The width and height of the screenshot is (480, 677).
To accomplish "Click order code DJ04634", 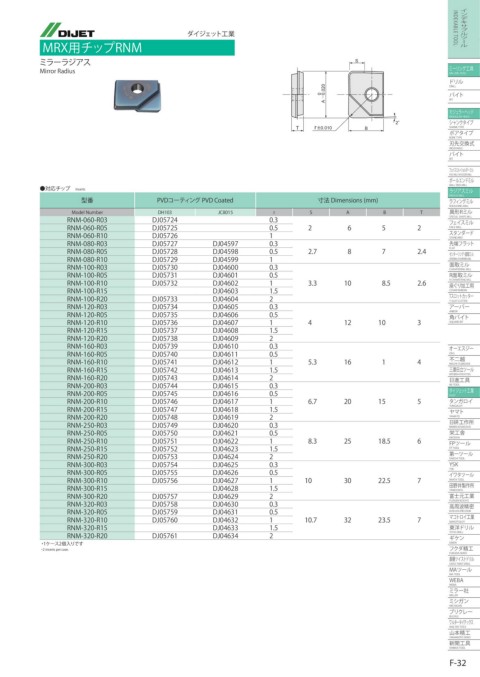I will tap(225, 536).
